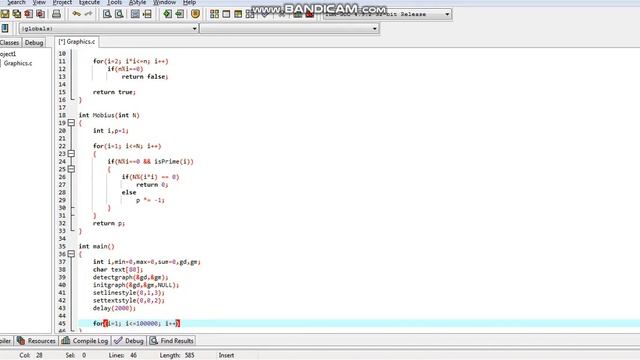The width and height of the screenshot is (640, 360).
Task: Click the Close file toolbar icon
Action: point(29,14)
